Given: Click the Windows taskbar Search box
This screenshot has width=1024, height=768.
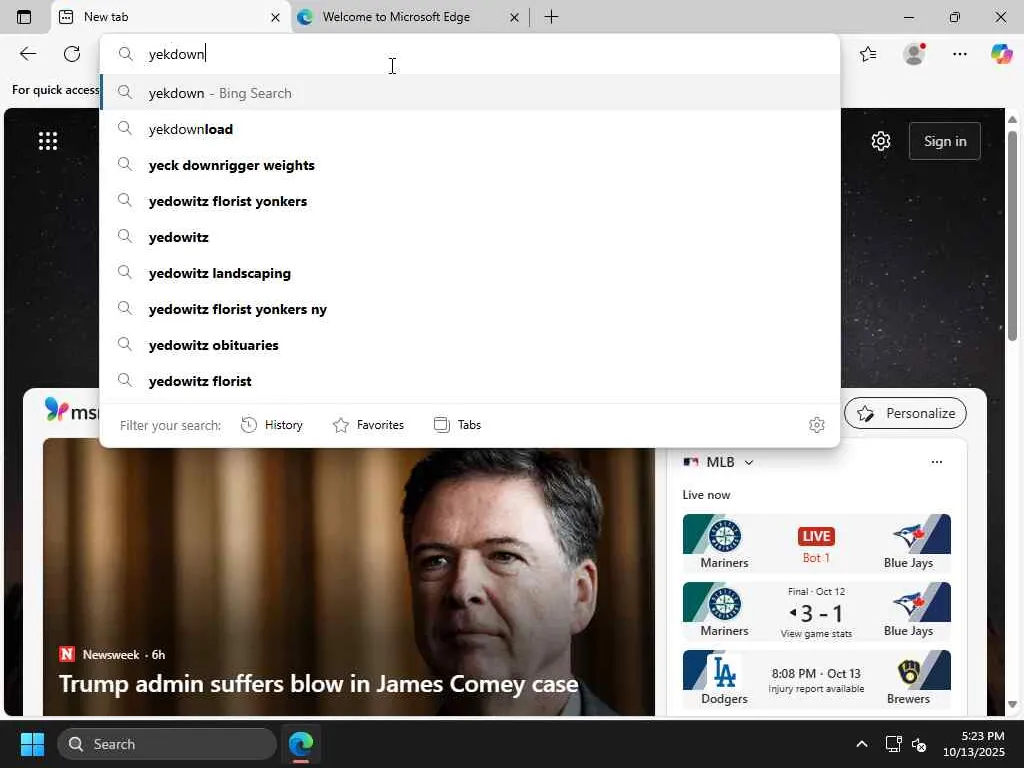Looking at the screenshot, I should coord(167,744).
